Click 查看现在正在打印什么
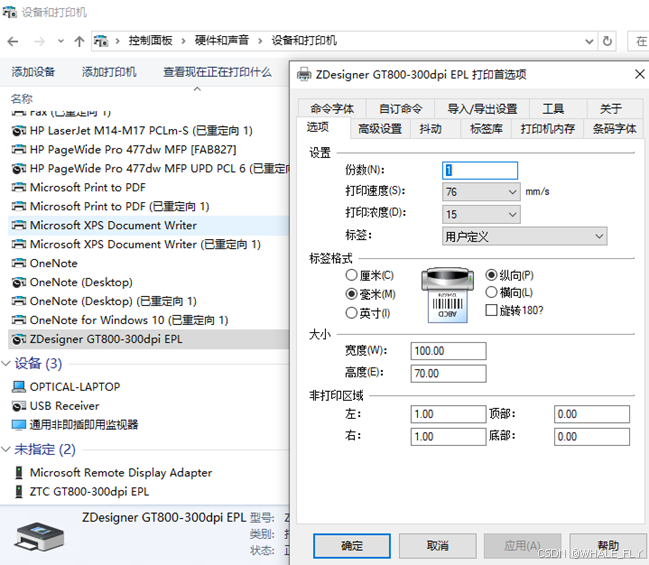Image resolution: width=649 pixels, height=565 pixels. (217, 72)
